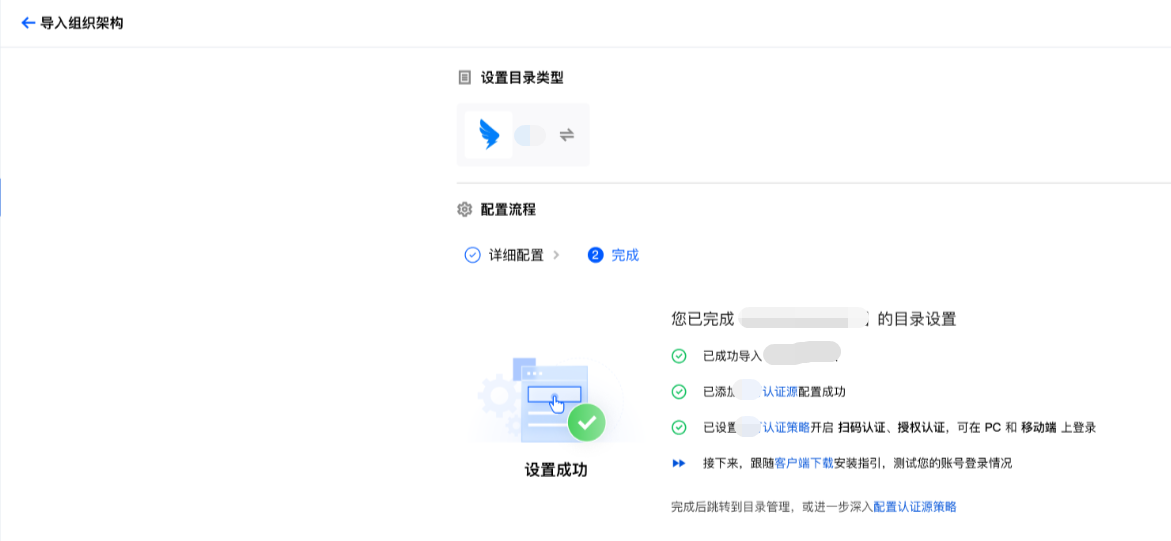Viewport: 1171px width, 541px height.
Task: Click the swap arrows icon beside the logo
Action: (x=567, y=135)
